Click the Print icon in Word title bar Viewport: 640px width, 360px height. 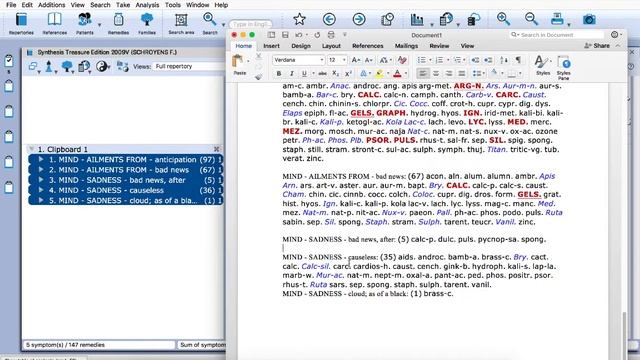click(x=331, y=35)
